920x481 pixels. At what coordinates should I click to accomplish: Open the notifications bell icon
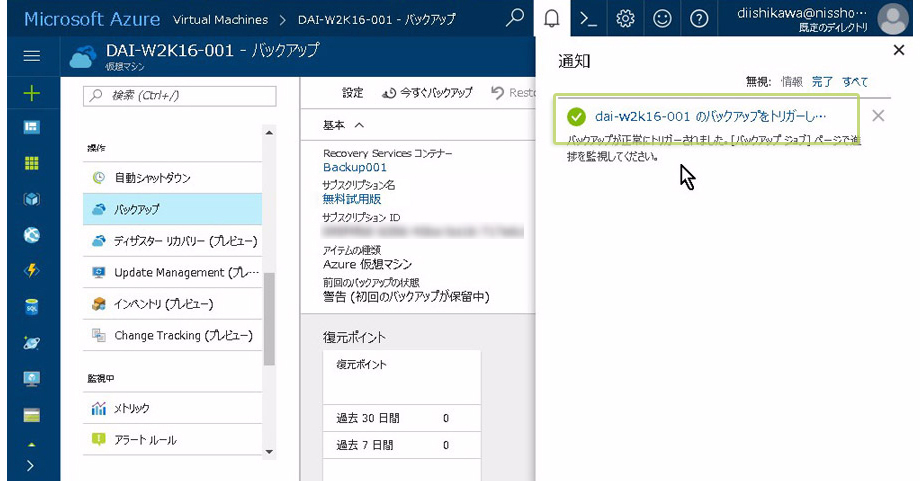point(551,18)
